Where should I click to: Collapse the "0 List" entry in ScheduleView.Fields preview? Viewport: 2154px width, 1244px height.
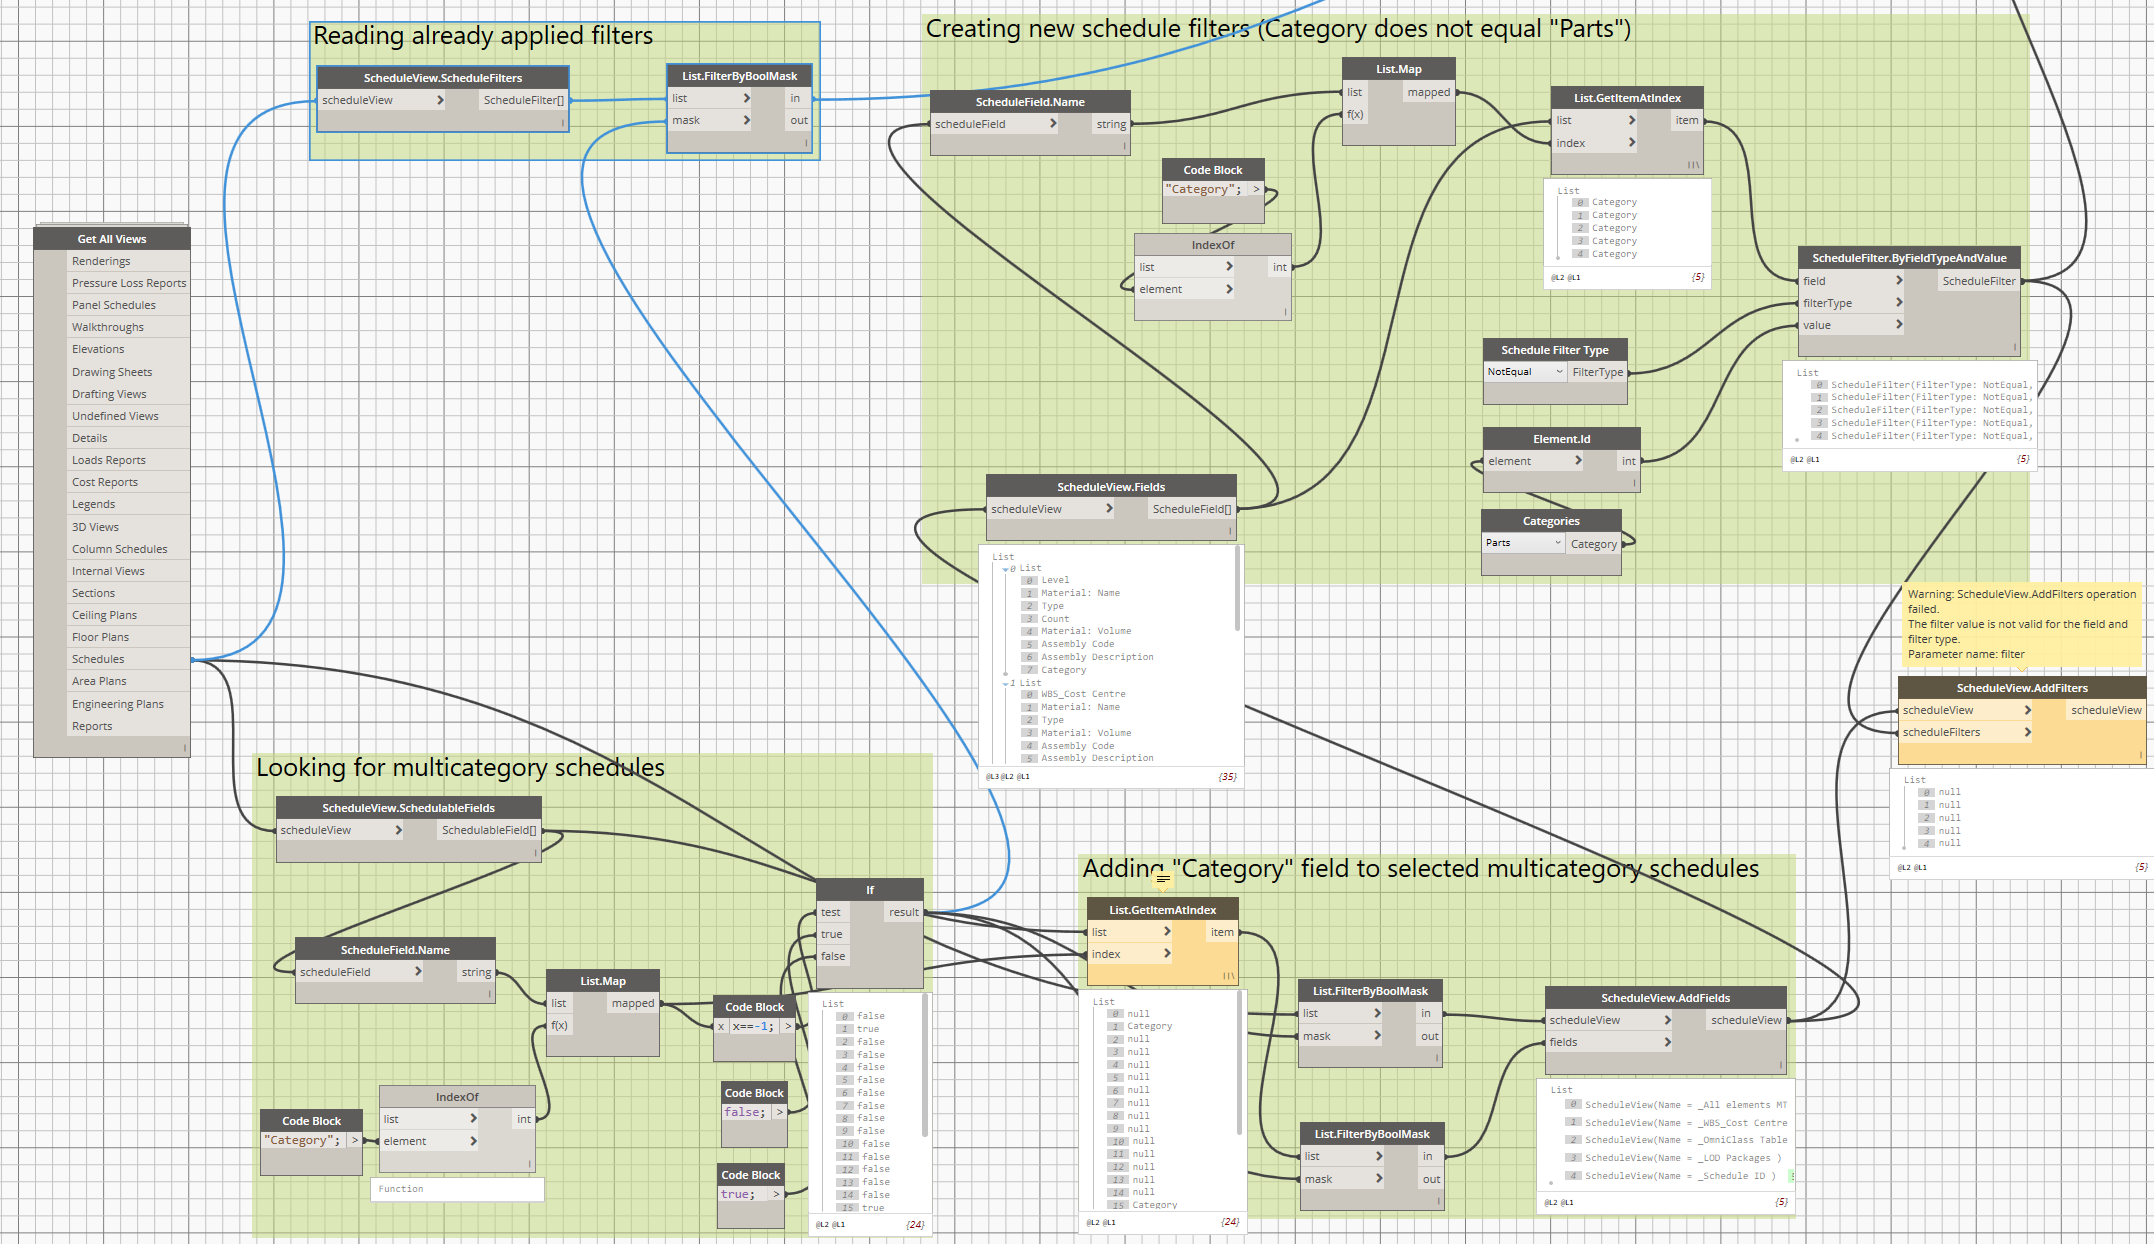click(x=1006, y=569)
